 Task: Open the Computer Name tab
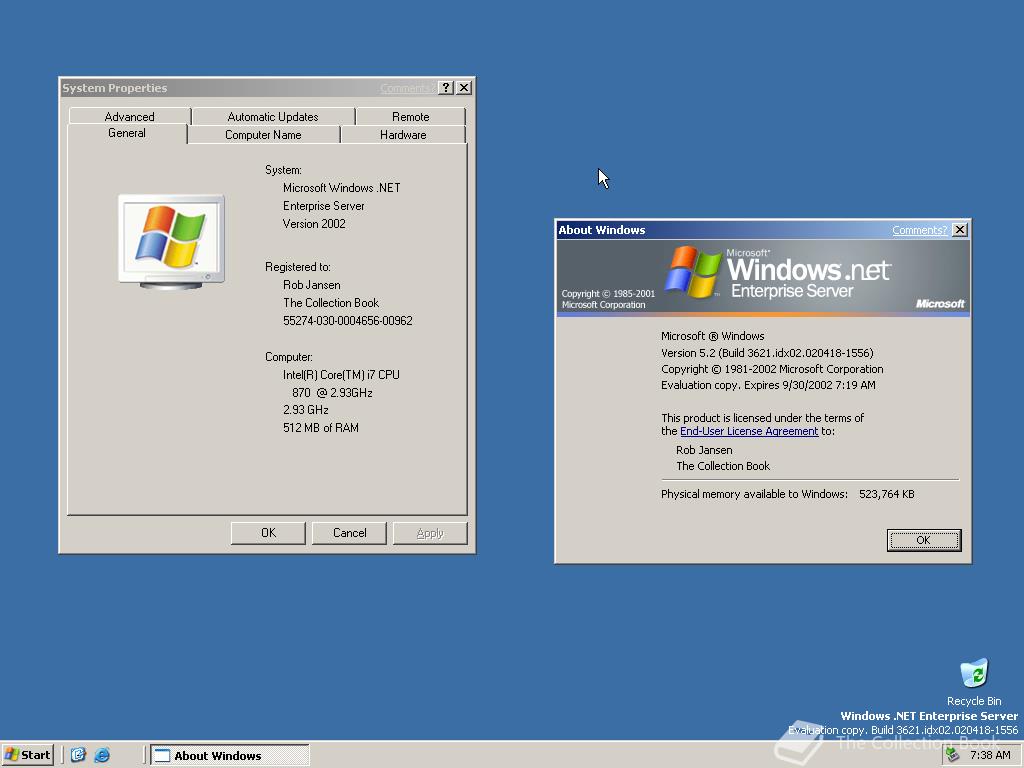(263, 135)
